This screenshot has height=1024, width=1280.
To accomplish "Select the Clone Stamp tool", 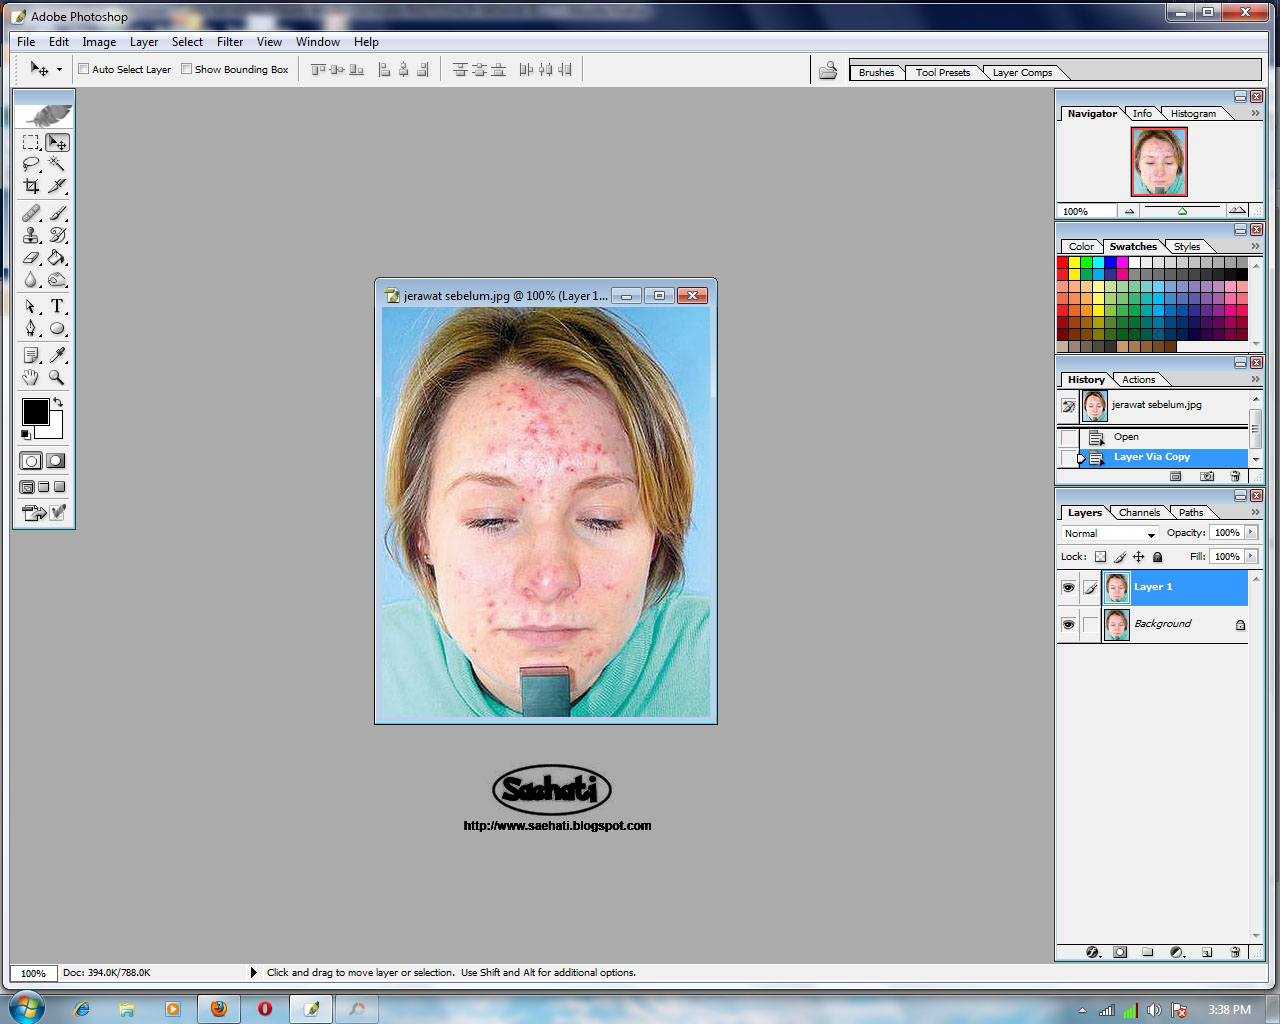I will pos(31,236).
